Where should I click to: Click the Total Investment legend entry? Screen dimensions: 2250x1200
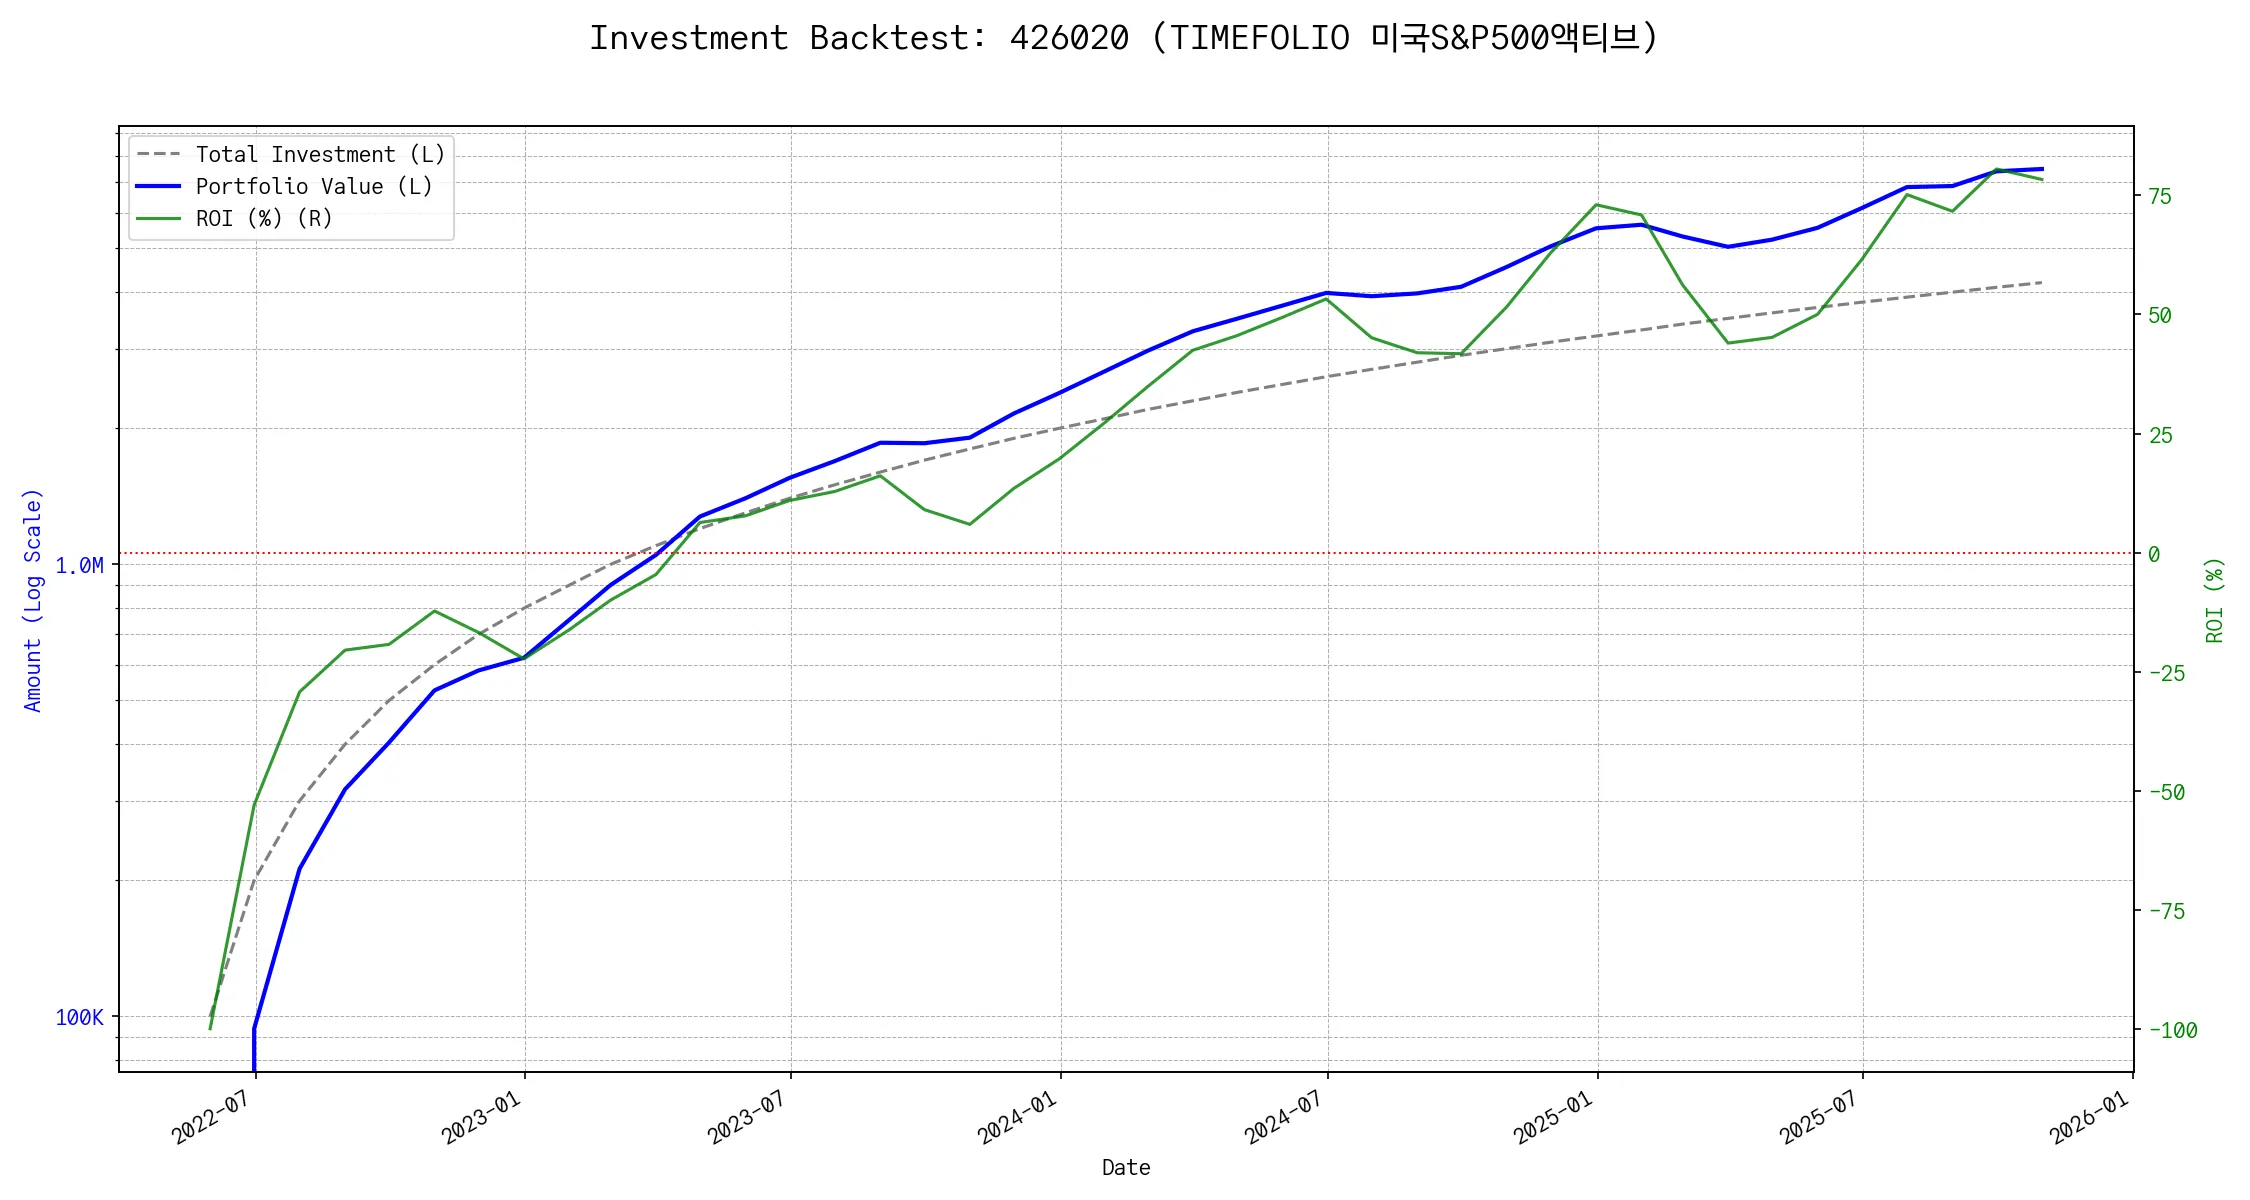(x=320, y=155)
